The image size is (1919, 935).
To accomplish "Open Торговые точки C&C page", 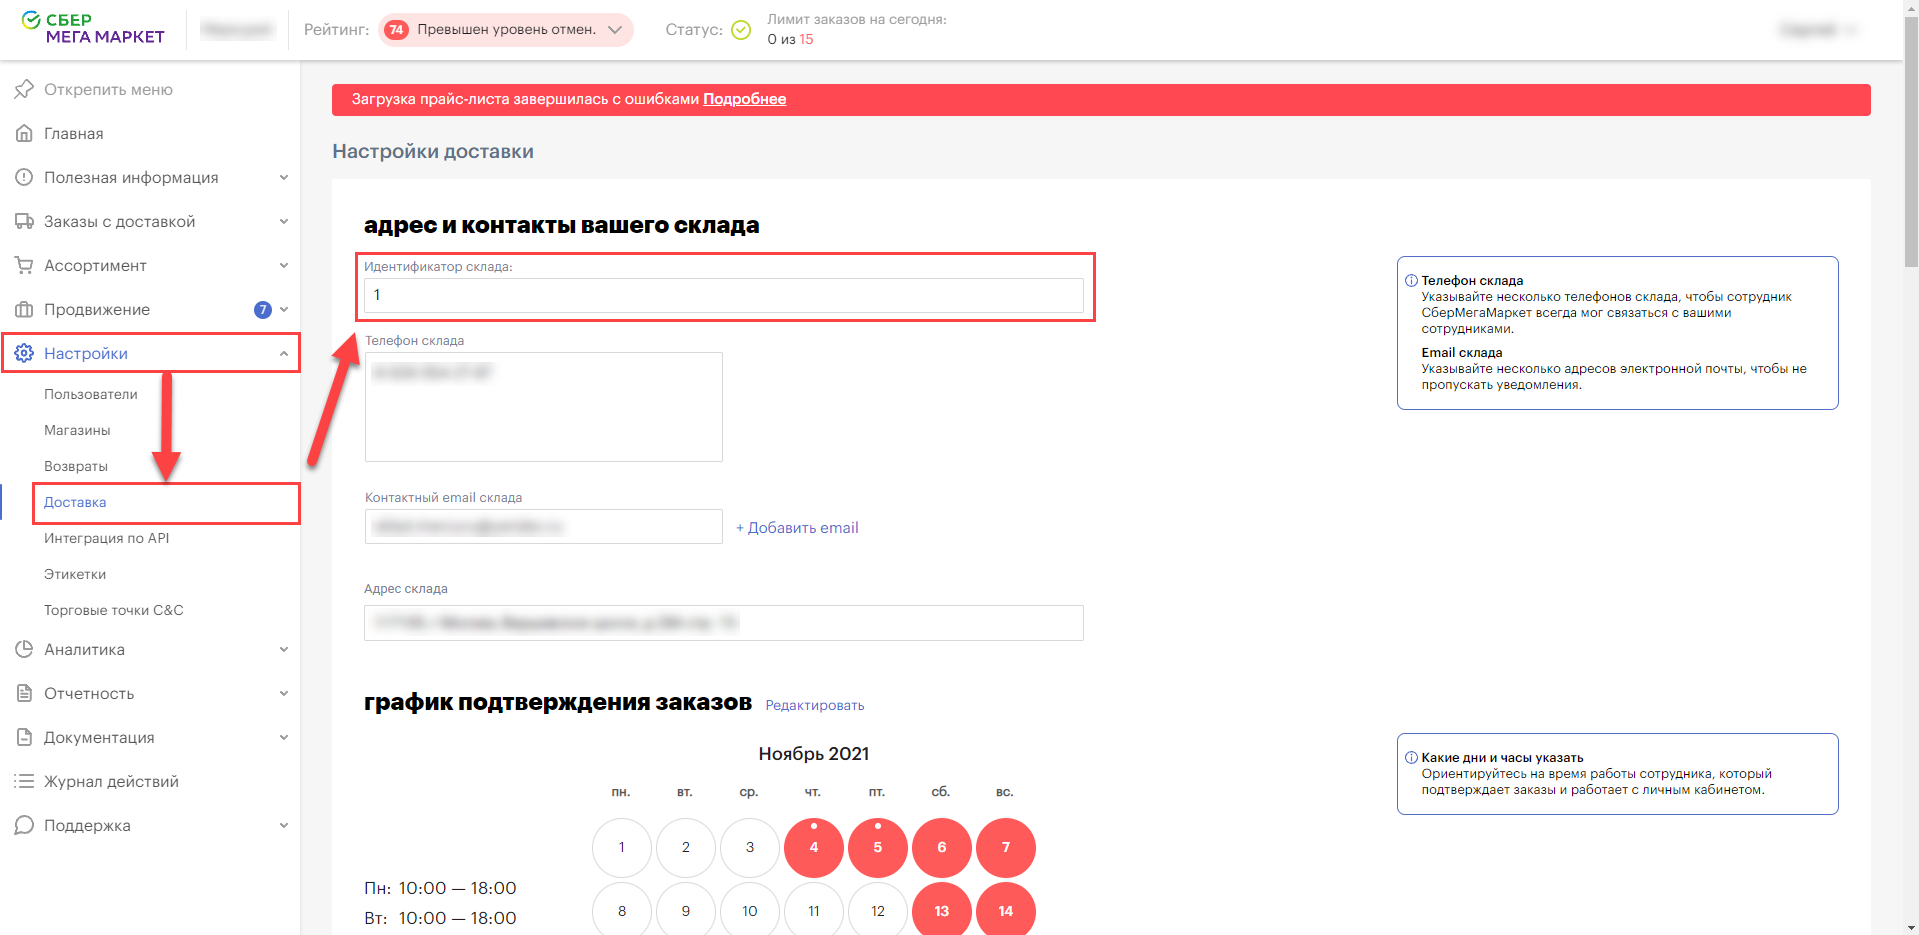I will [x=114, y=610].
